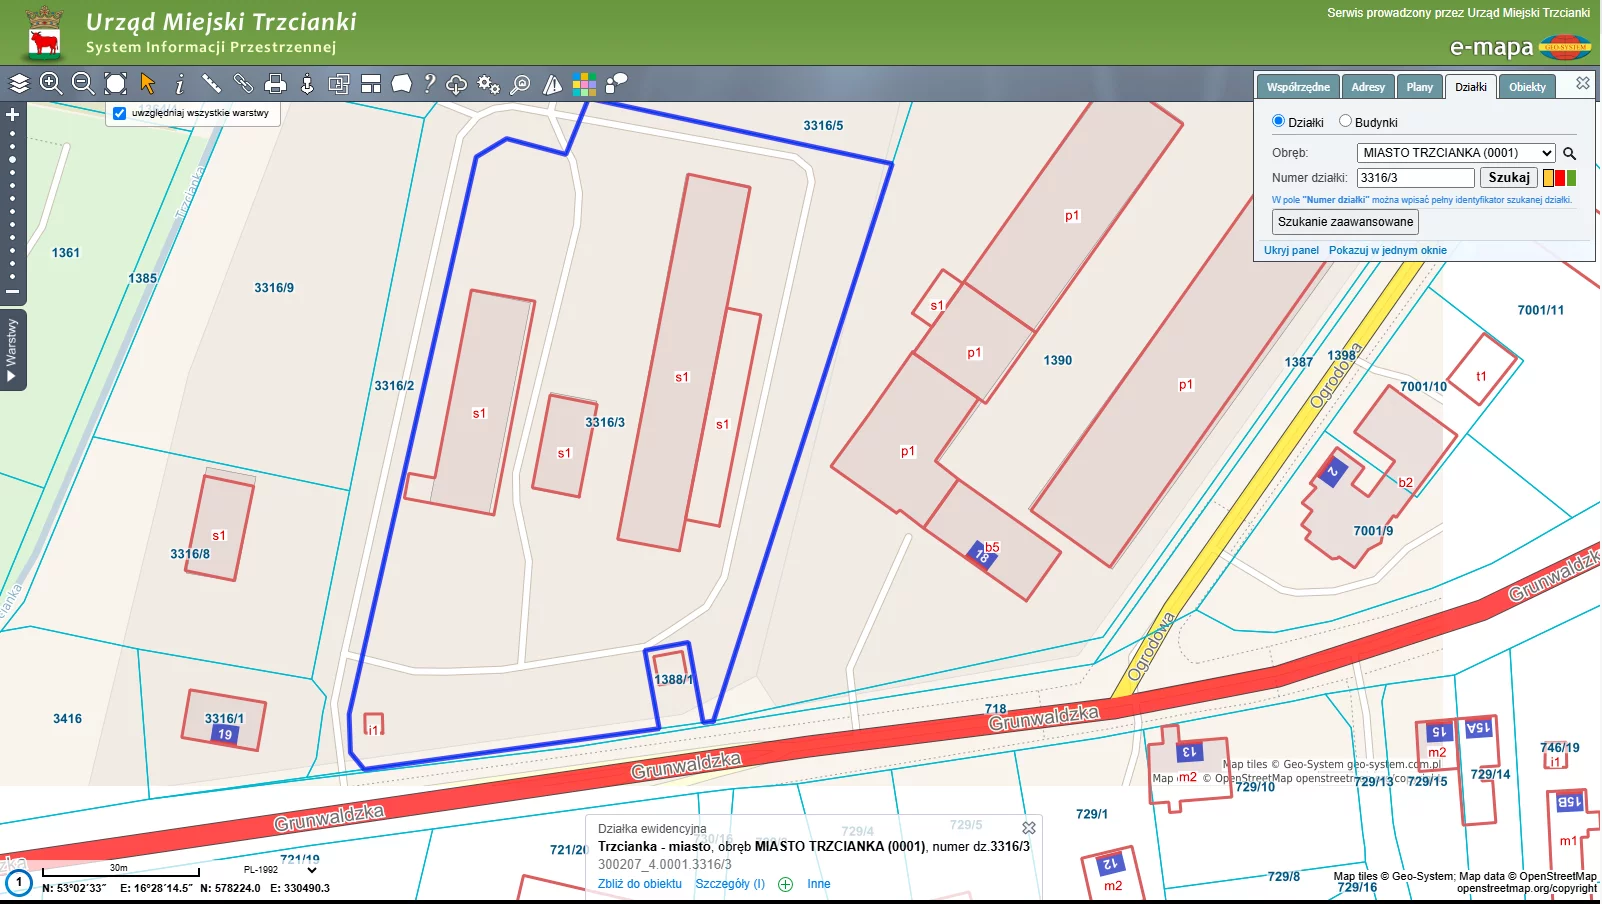Switch to the Adresy tab
The image size is (1602, 904).
(1368, 87)
